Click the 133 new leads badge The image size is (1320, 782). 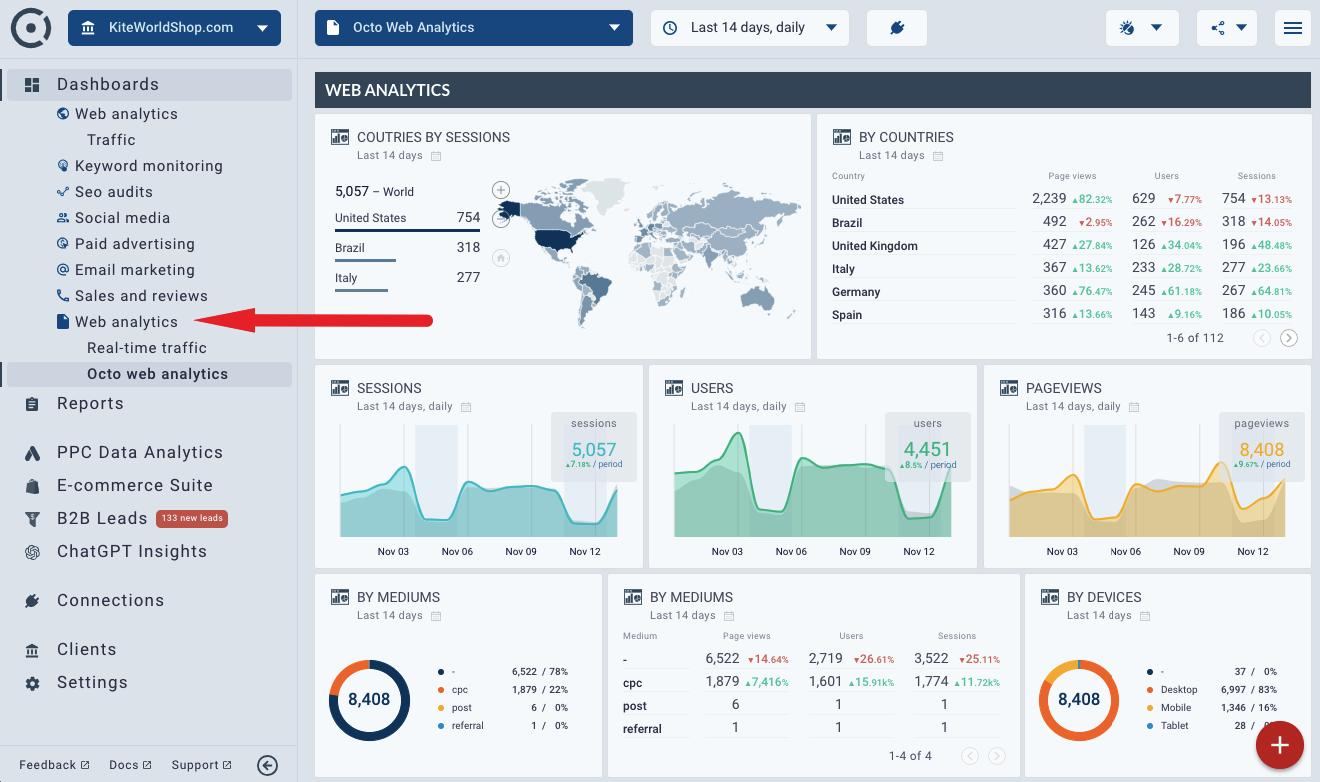192,518
